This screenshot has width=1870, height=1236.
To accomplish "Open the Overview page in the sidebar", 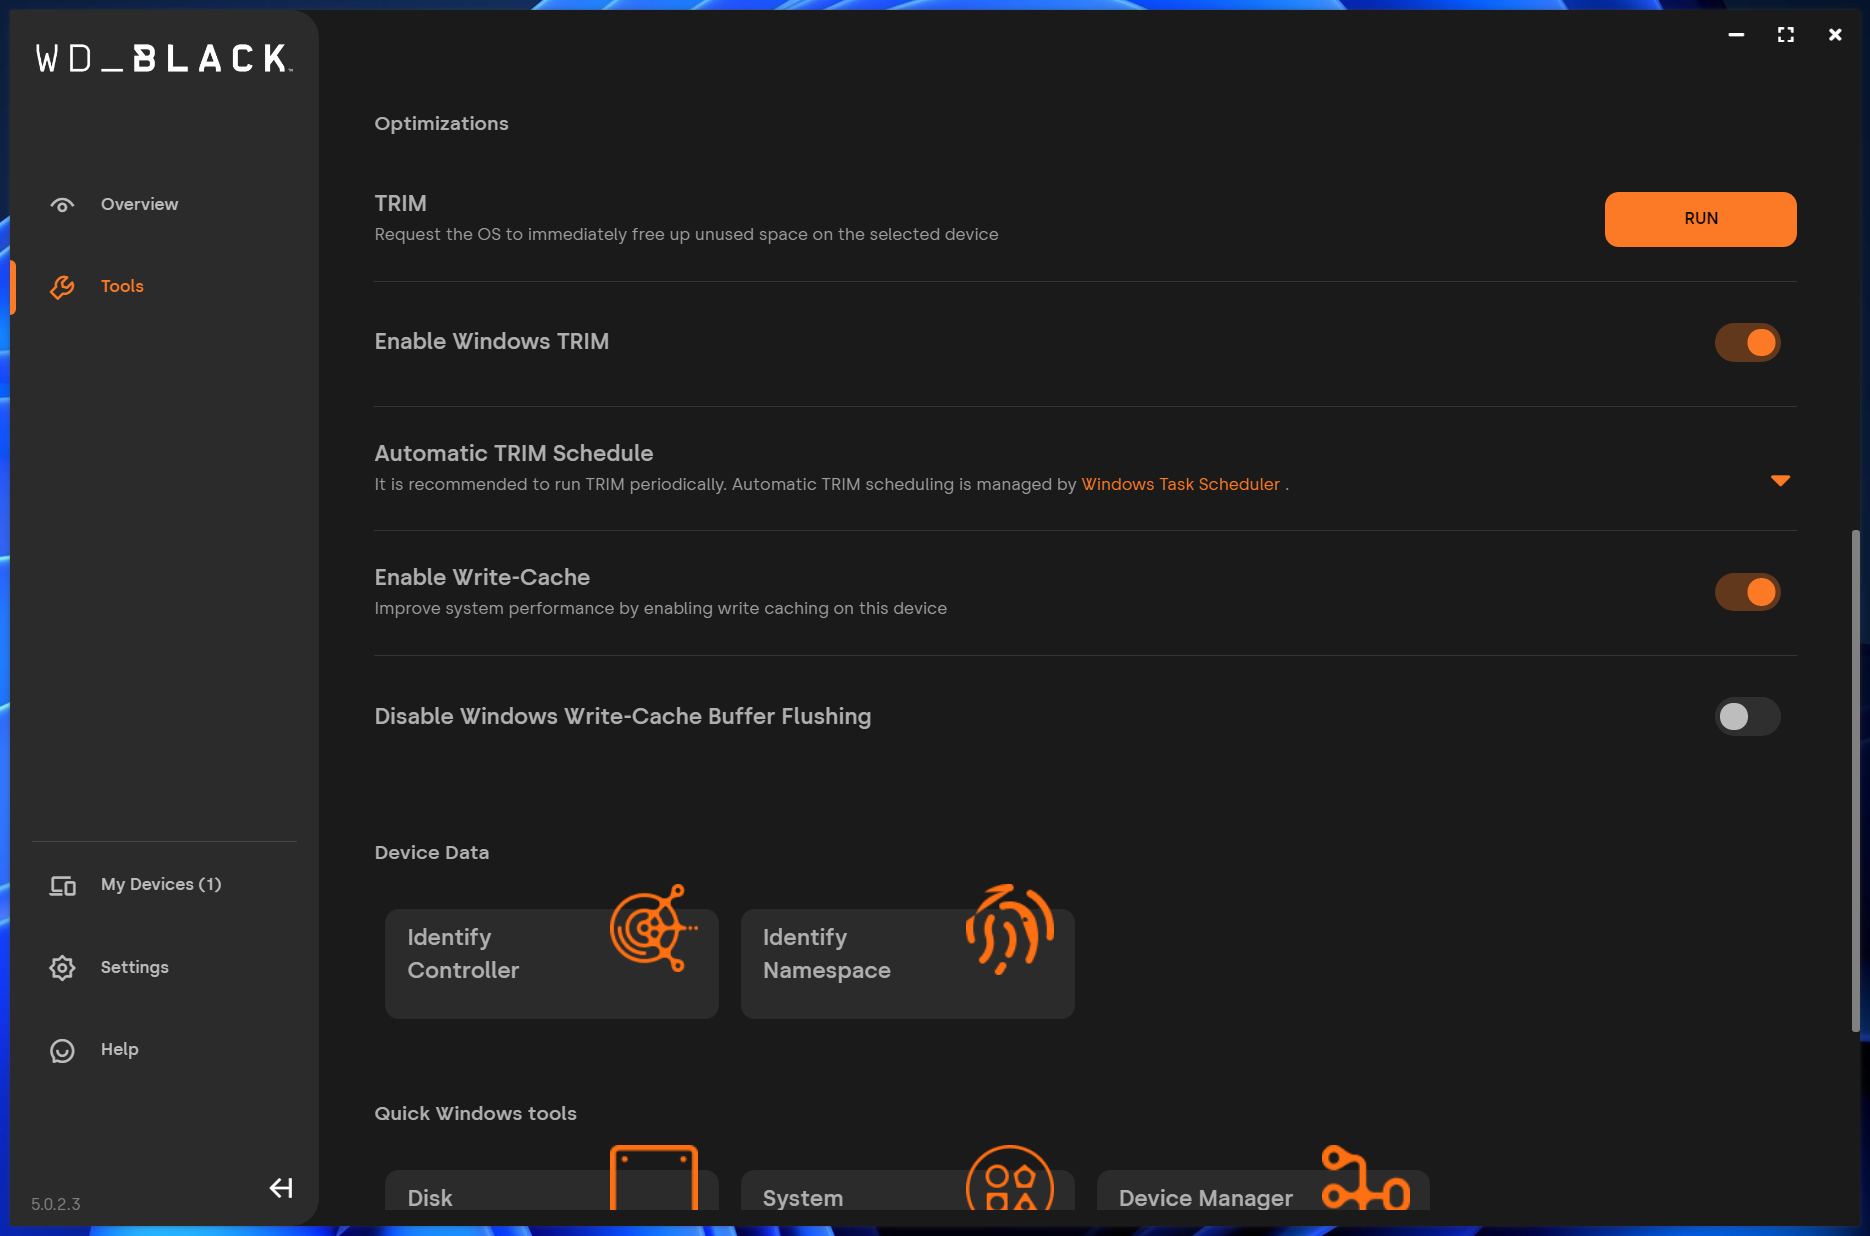I will coord(139,204).
